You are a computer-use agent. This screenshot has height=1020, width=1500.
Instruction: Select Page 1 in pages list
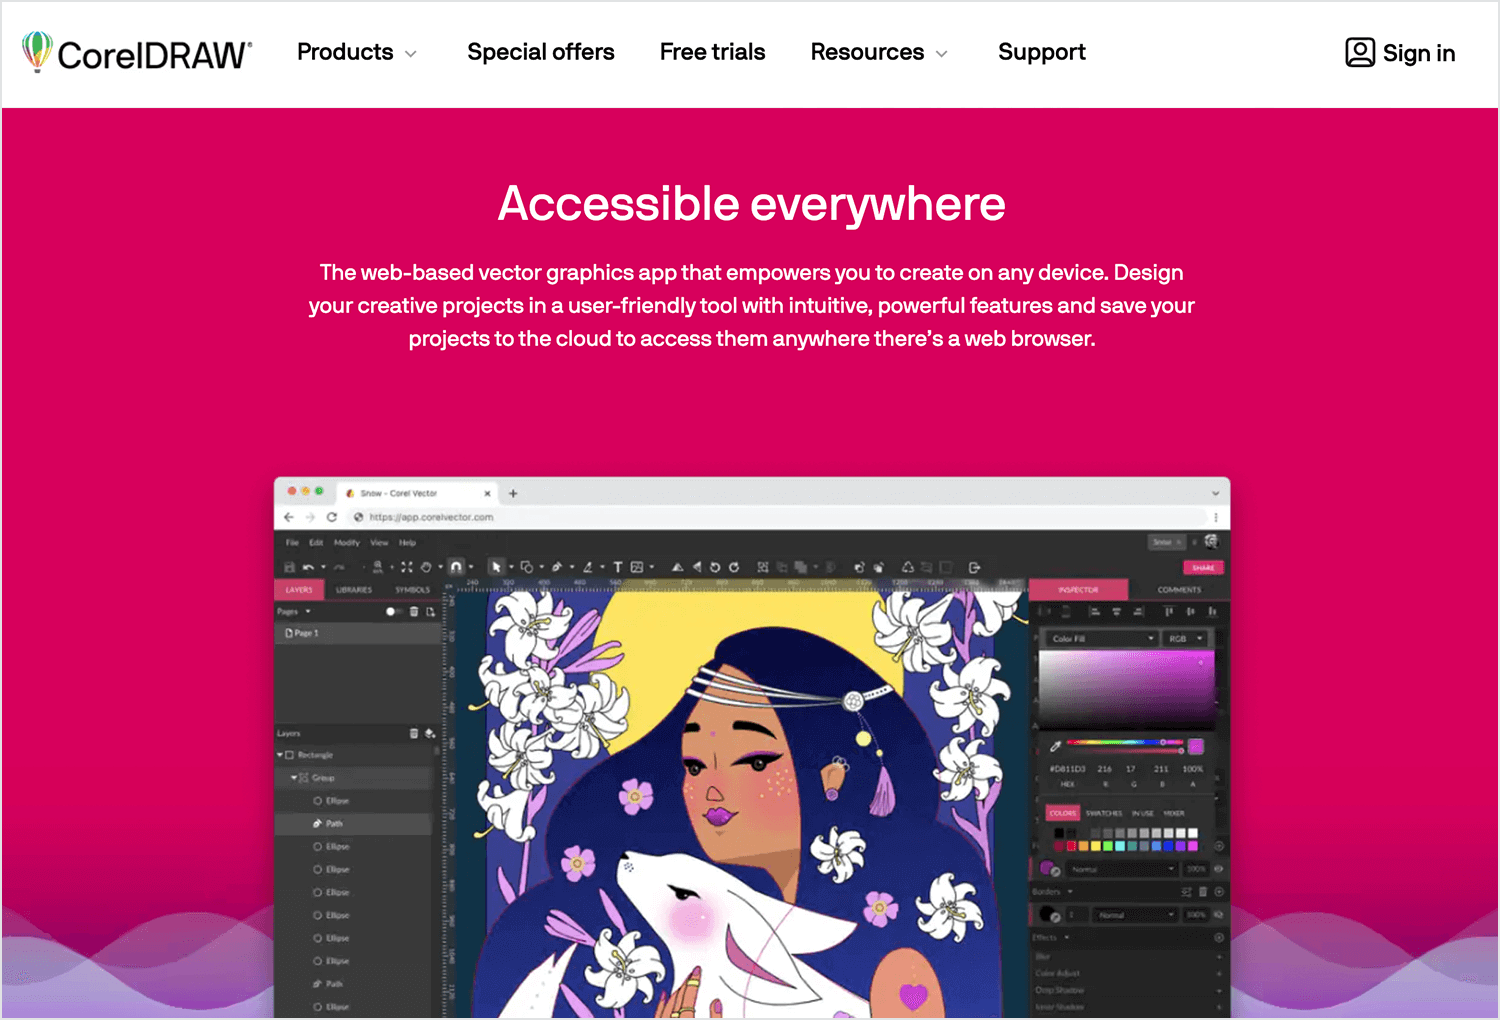(x=357, y=633)
